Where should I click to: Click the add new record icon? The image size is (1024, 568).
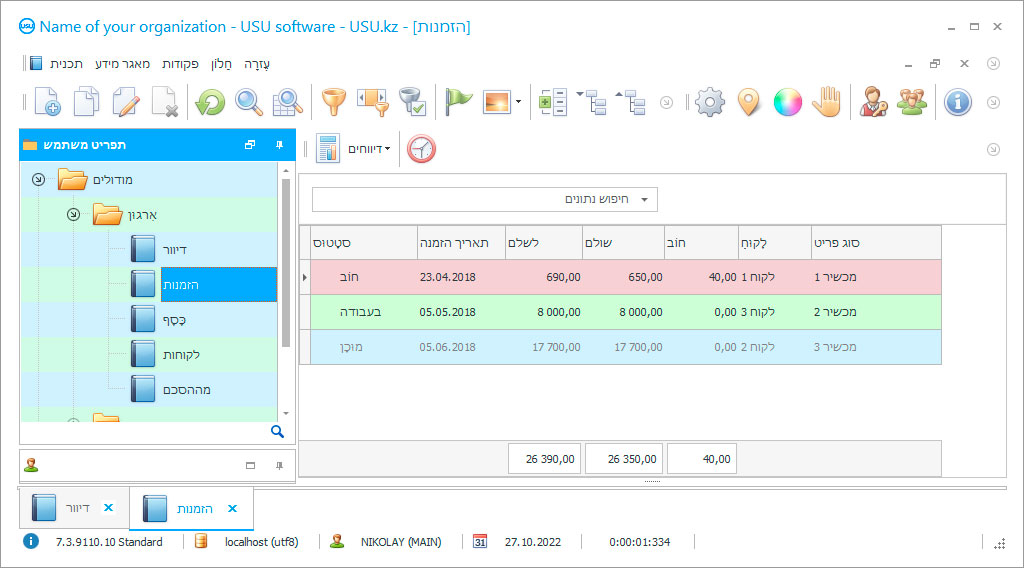[47, 102]
